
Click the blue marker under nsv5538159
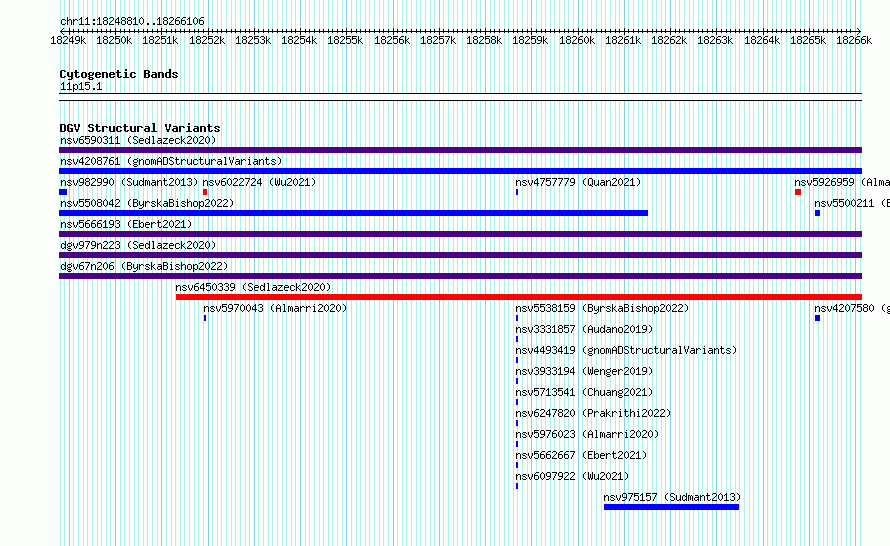pyautogui.click(x=517, y=318)
